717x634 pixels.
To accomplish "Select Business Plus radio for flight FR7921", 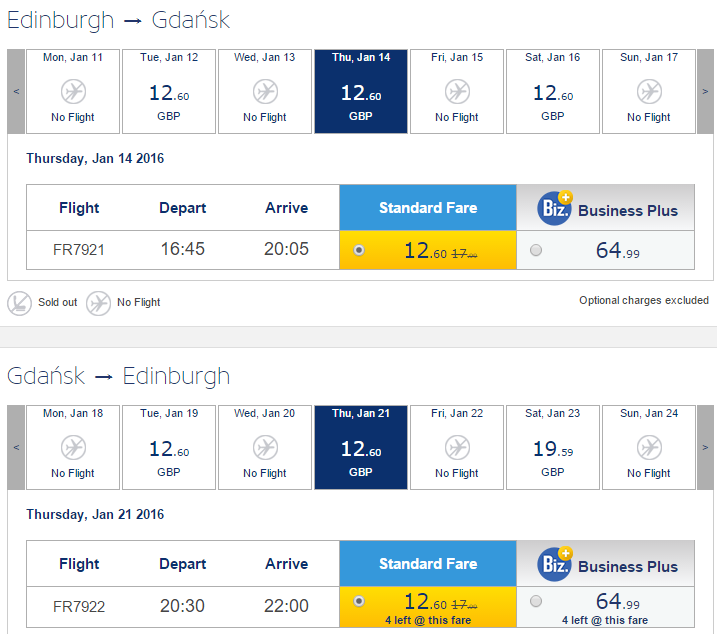I will coord(536,251).
